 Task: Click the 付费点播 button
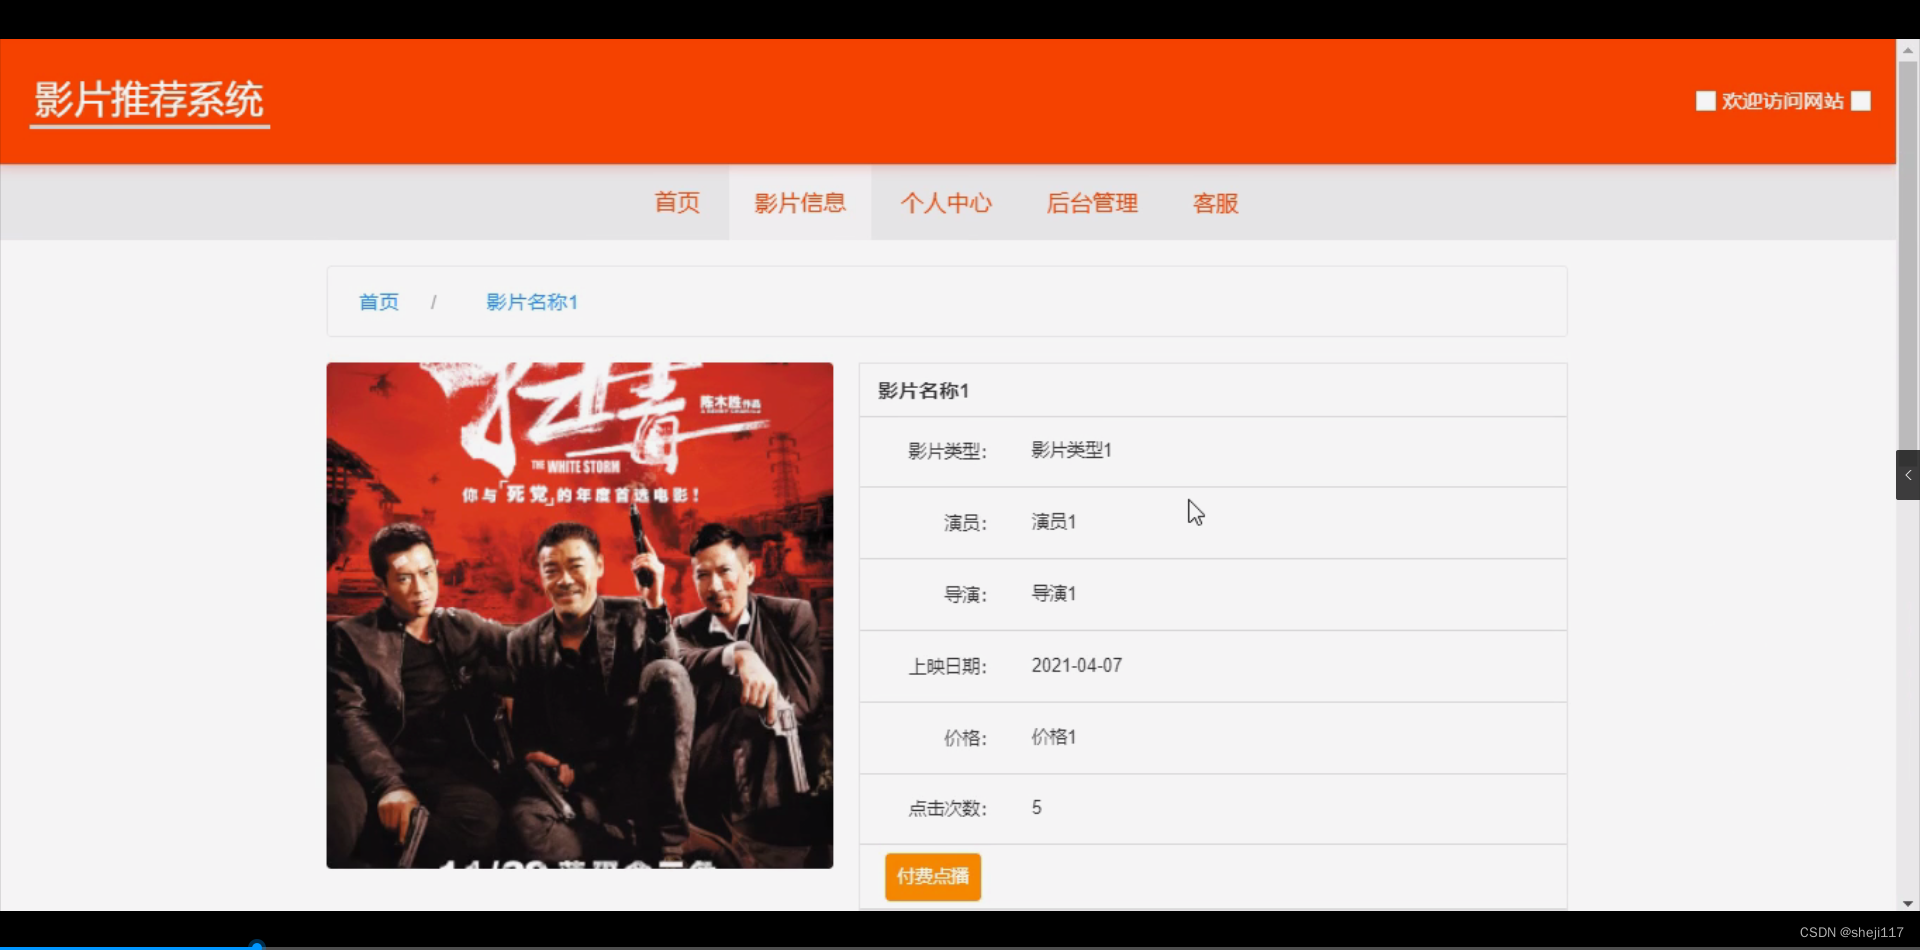[931, 876]
